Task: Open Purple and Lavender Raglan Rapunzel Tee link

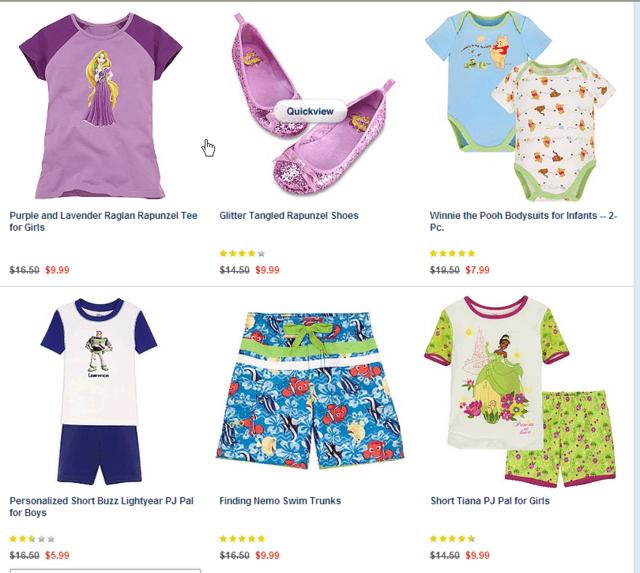Action: 103,221
